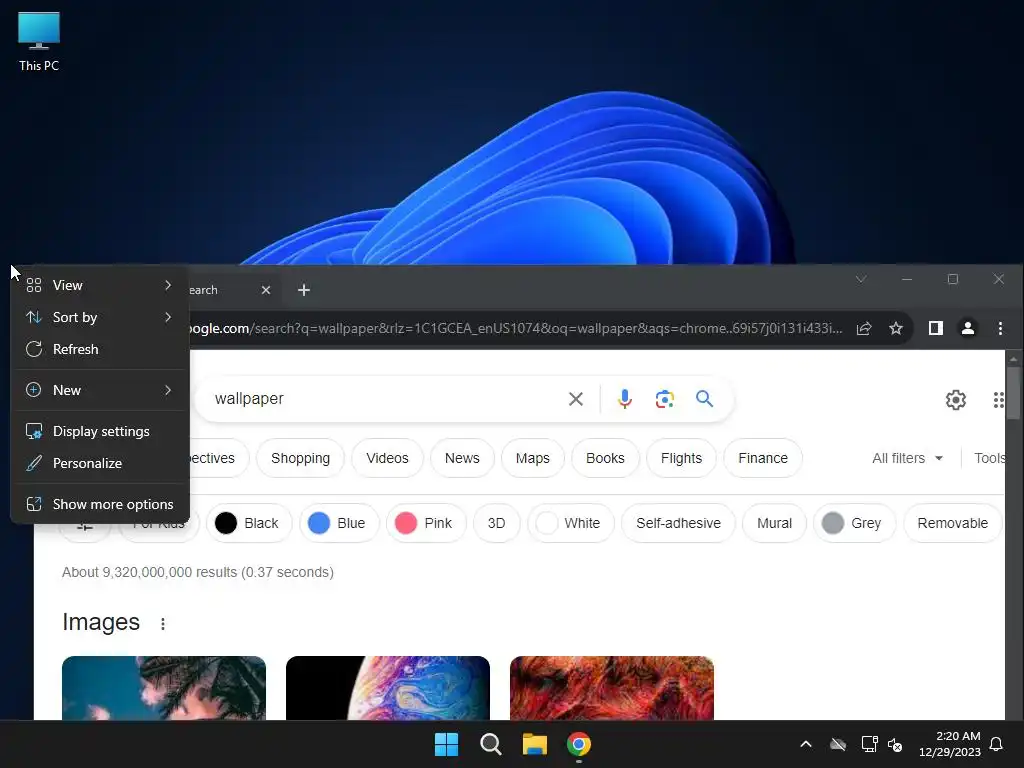Viewport: 1024px width, 768px height.
Task: Click the share this page icon
Action: (x=864, y=328)
